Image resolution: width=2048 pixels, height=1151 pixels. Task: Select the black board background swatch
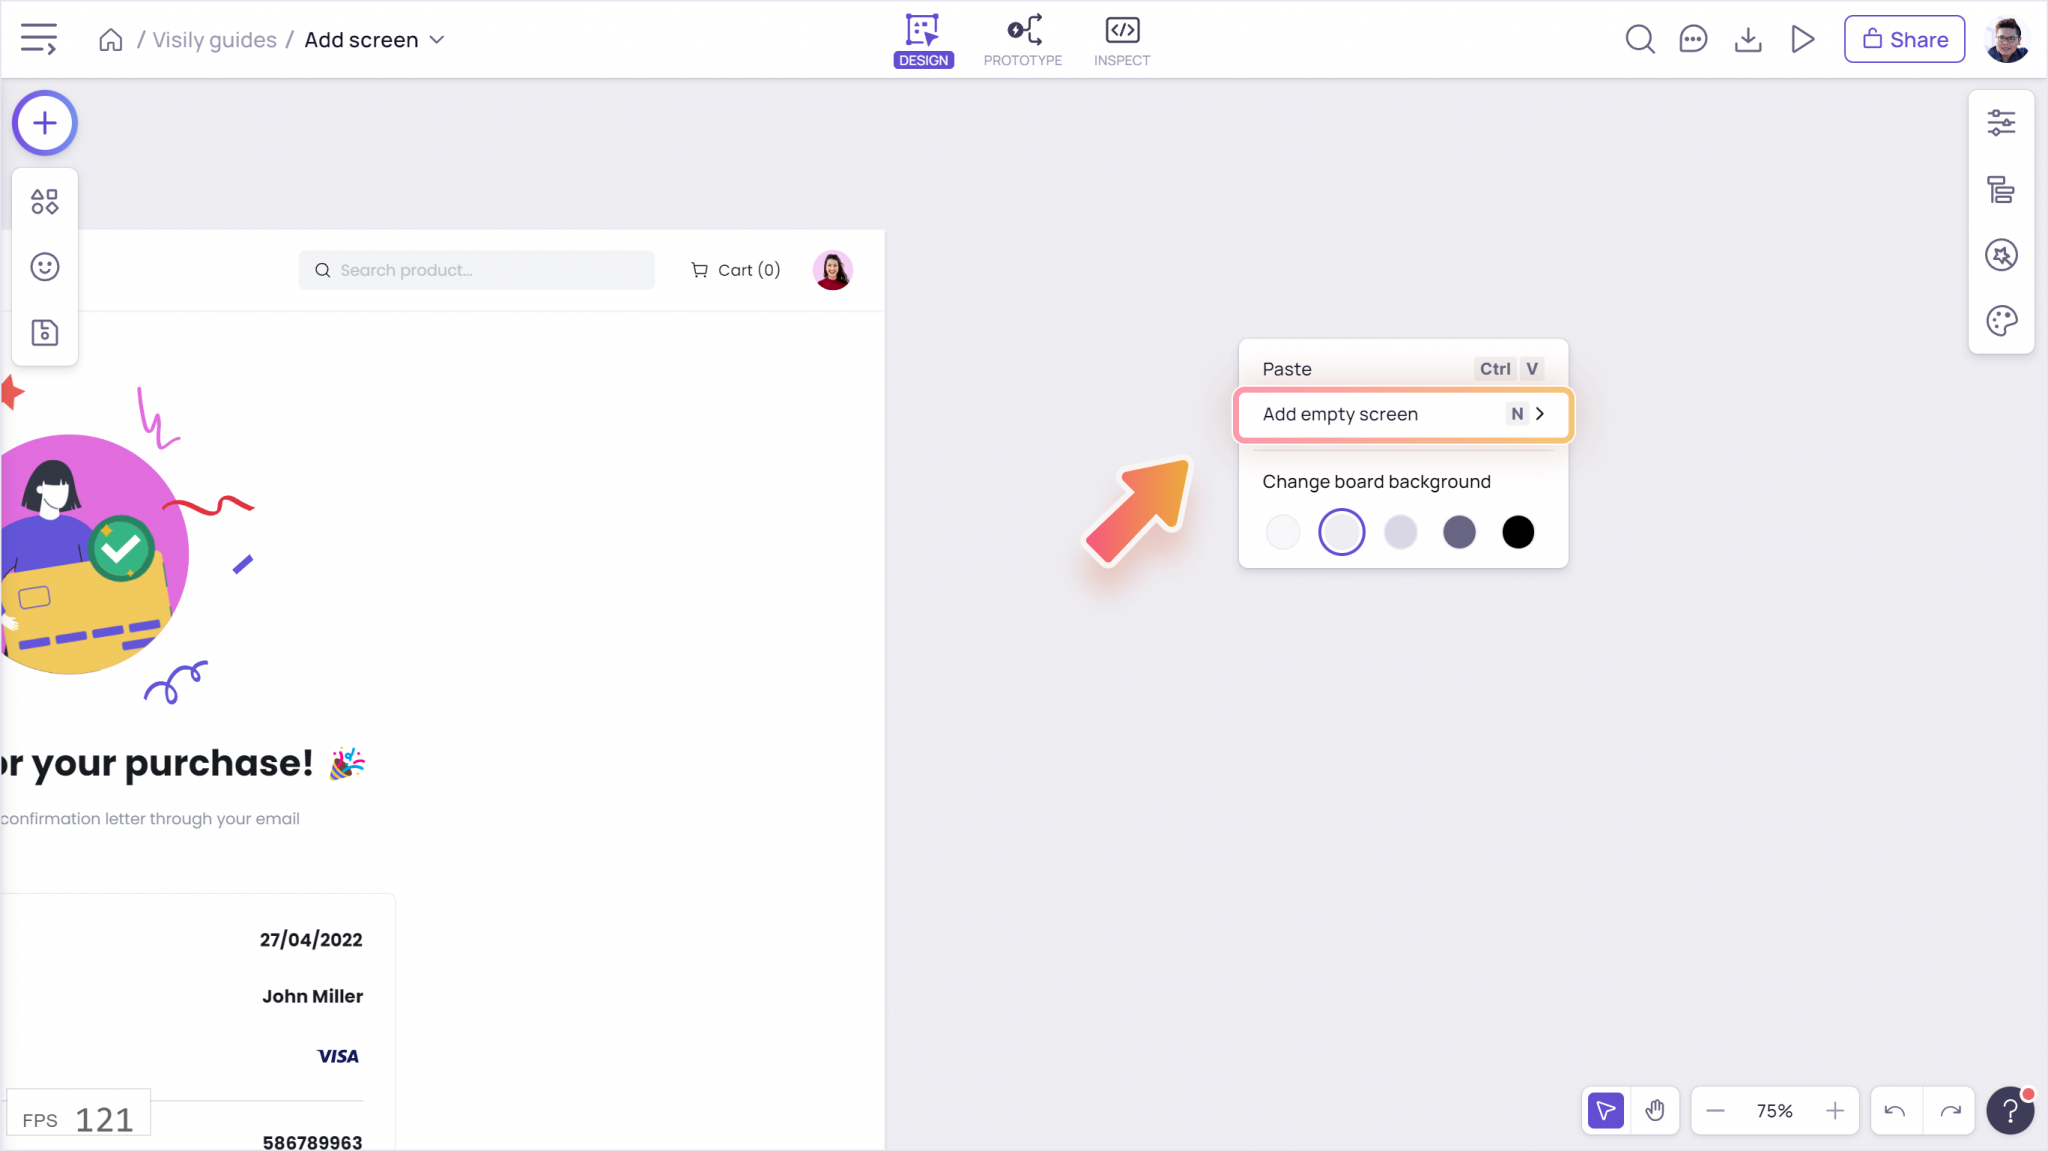tap(1517, 531)
